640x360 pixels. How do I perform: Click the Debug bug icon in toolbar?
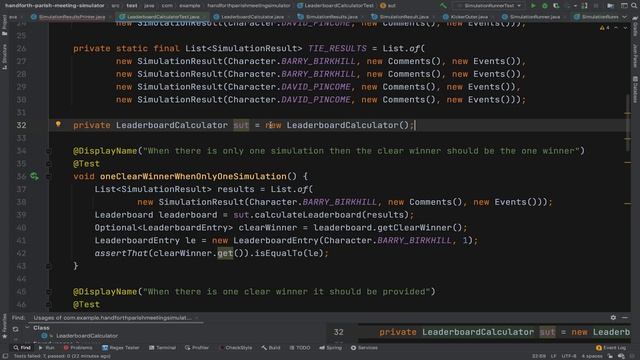click(544, 6)
